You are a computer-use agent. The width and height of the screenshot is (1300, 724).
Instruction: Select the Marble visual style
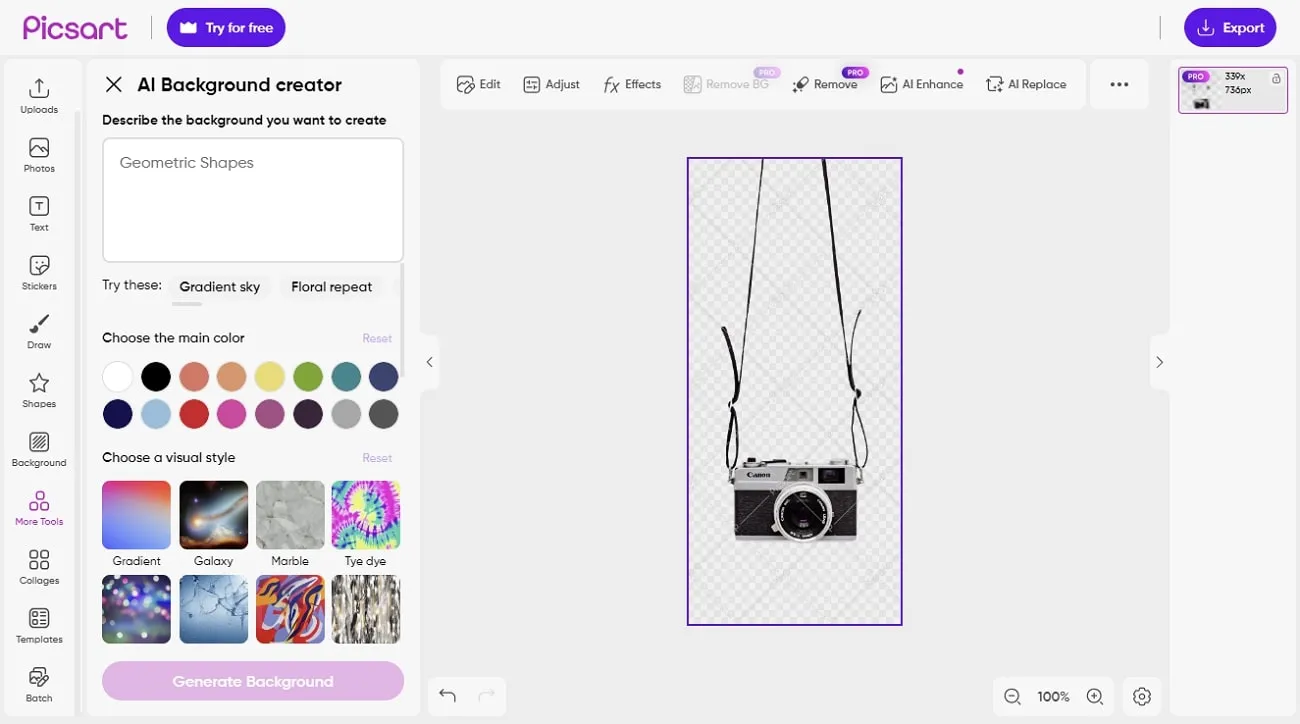point(289,515)
